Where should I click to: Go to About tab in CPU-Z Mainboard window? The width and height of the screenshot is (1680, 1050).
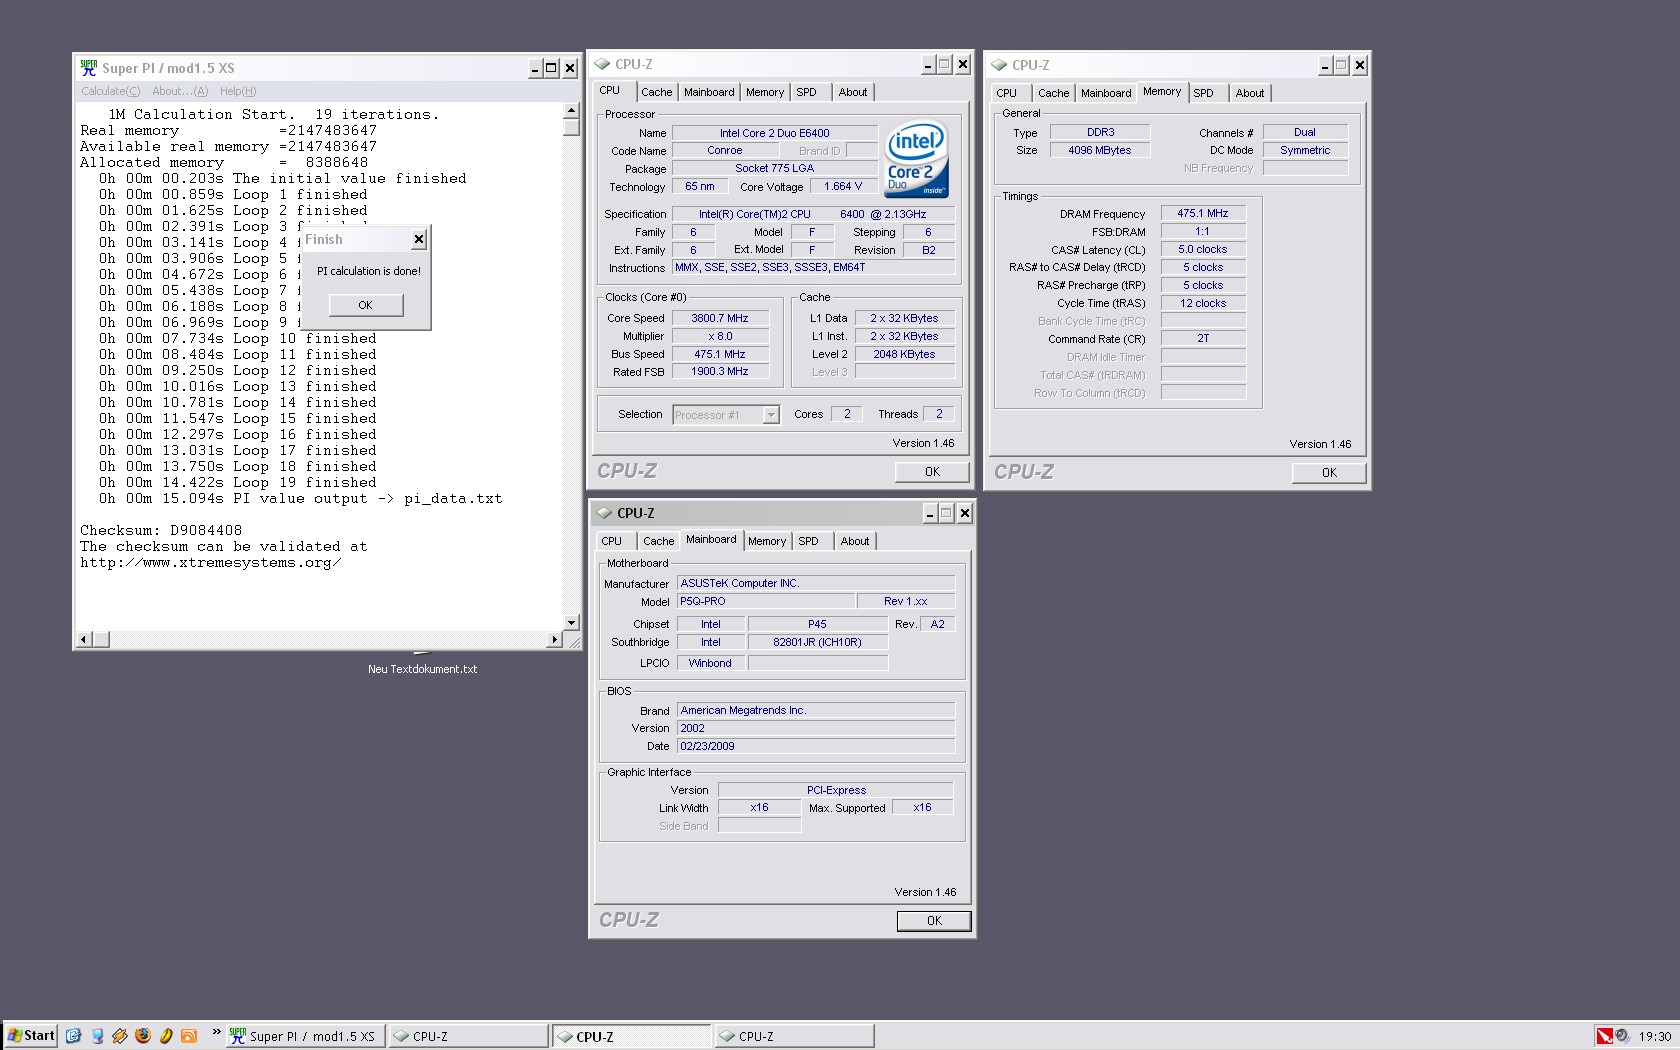click(x=855, y=541)
